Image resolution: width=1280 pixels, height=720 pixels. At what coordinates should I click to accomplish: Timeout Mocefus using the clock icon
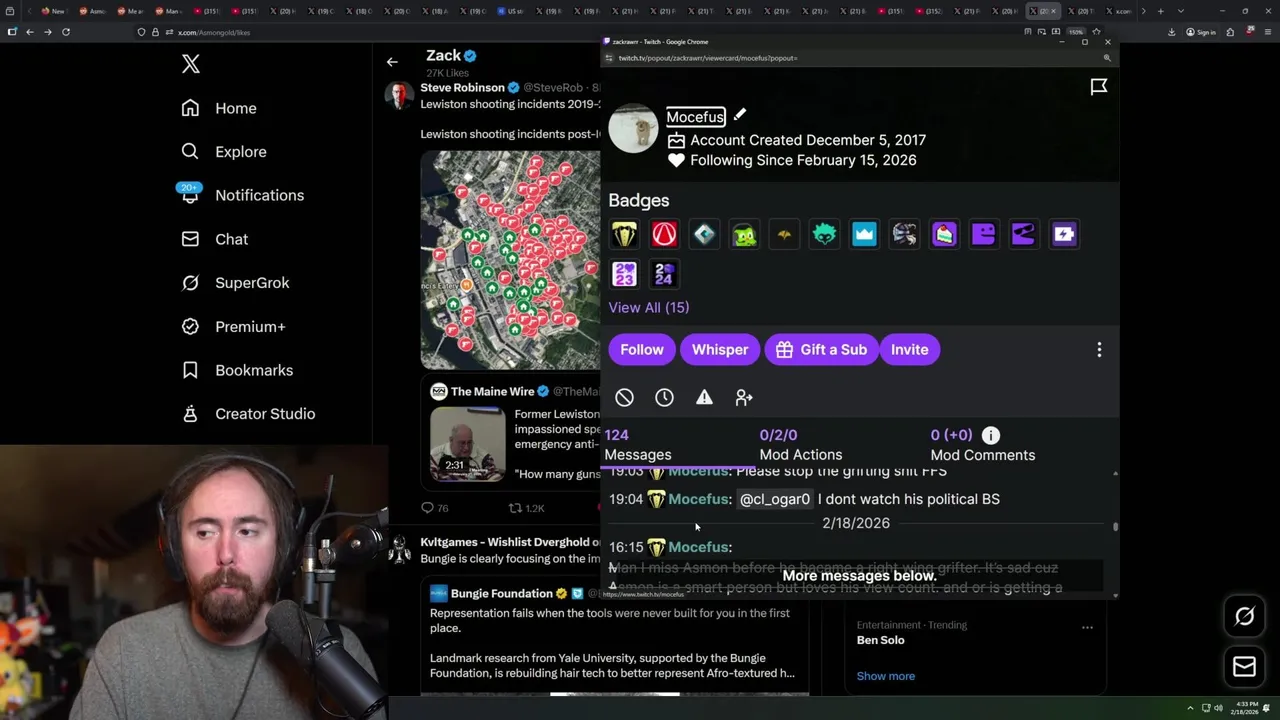pos(664,398)
